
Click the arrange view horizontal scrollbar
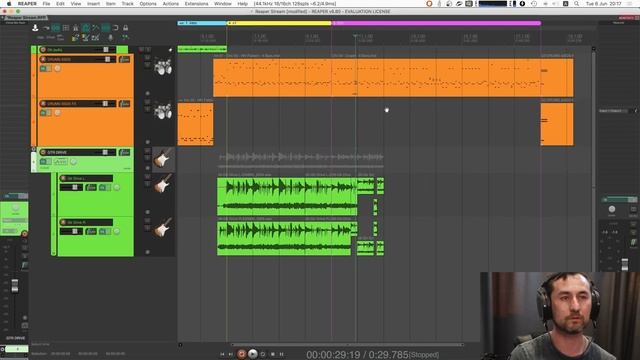[347, 344]
